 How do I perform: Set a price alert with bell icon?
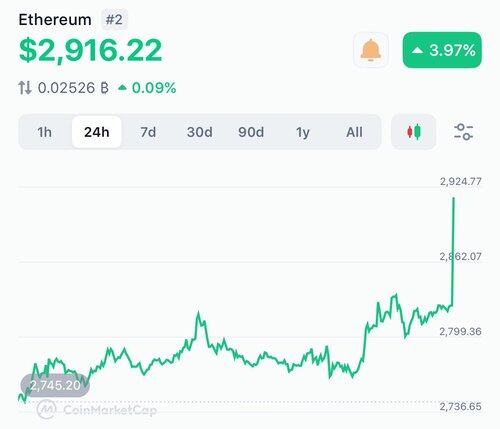[x=371, y=50]
